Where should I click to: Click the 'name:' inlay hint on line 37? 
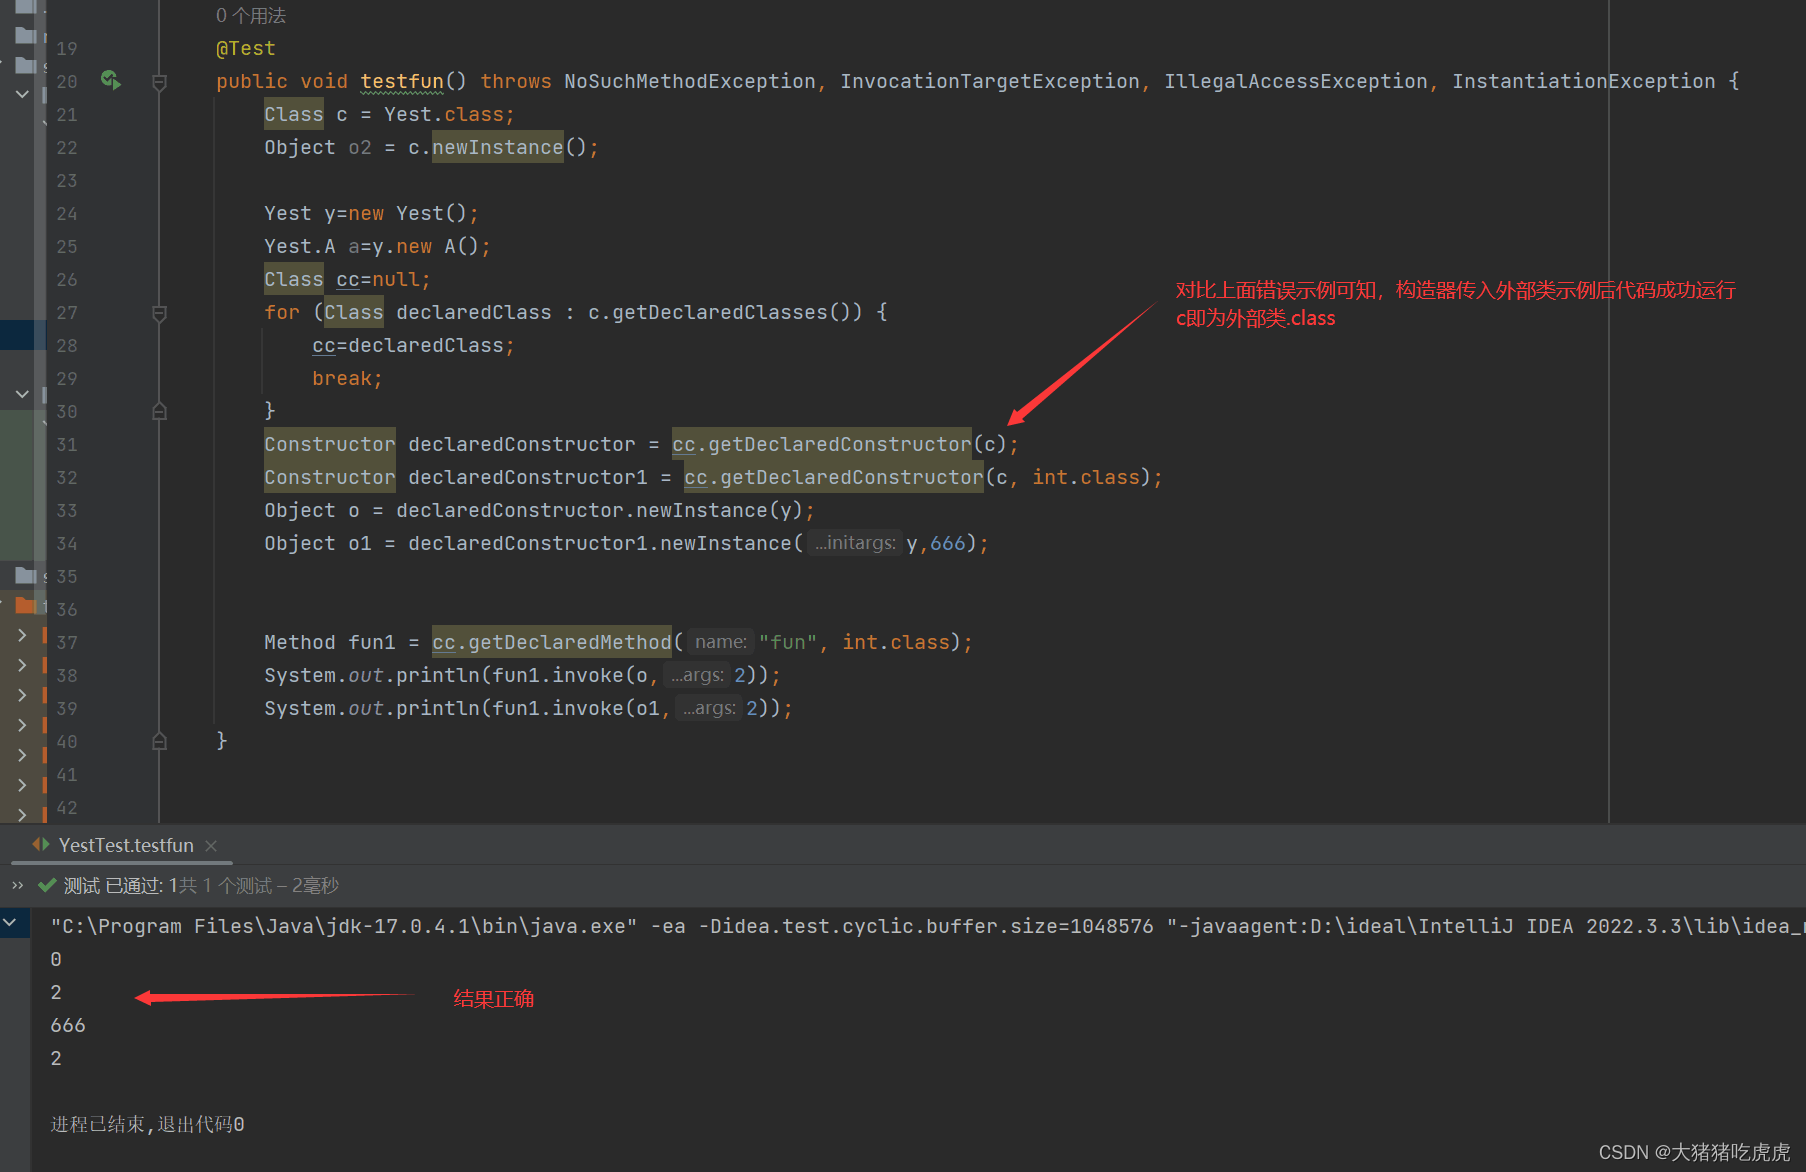pos(720,642)
